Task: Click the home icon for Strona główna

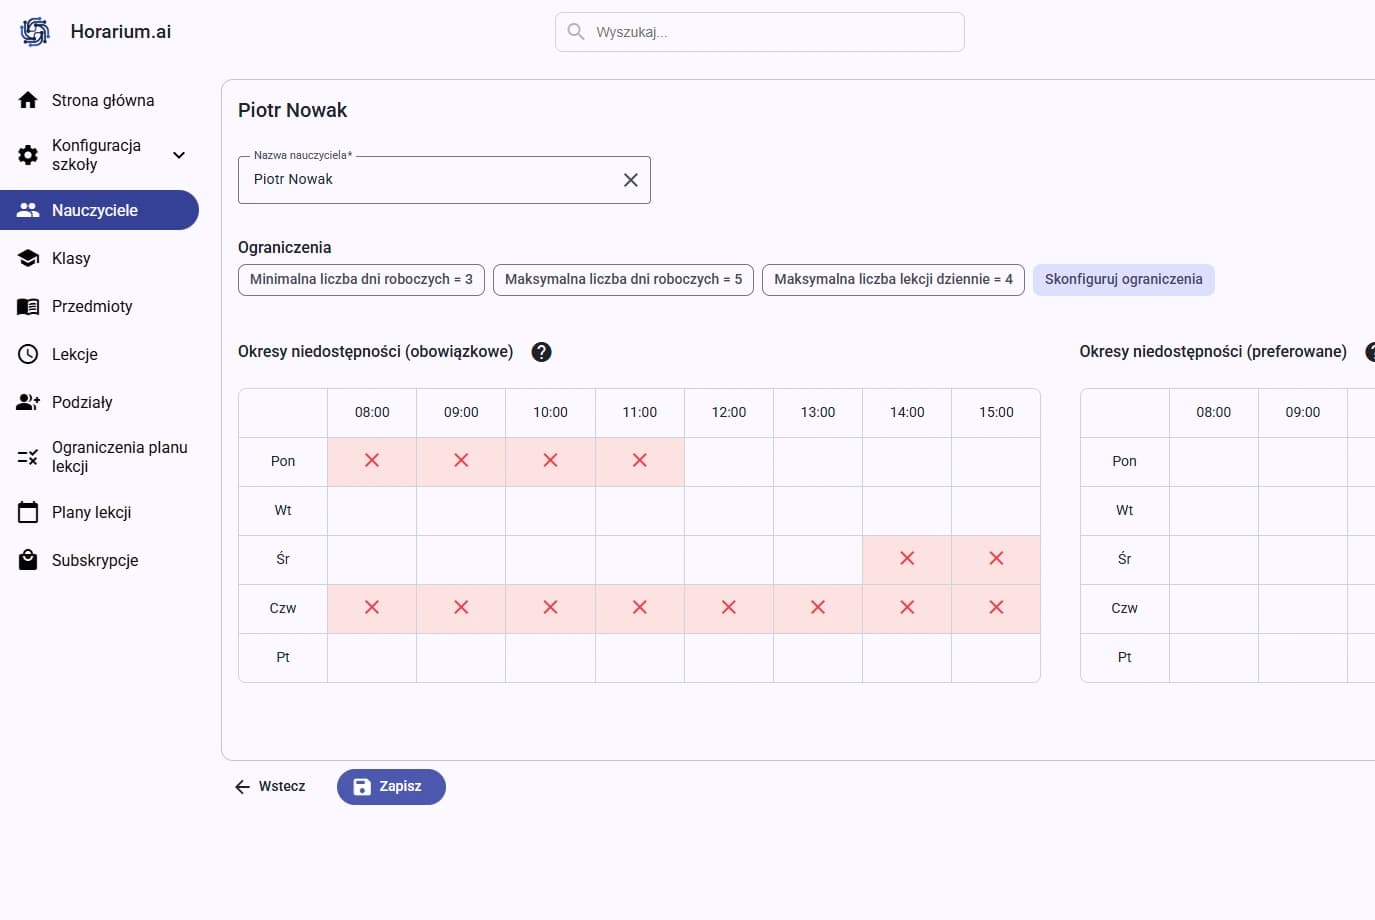Action: [28, 100]
